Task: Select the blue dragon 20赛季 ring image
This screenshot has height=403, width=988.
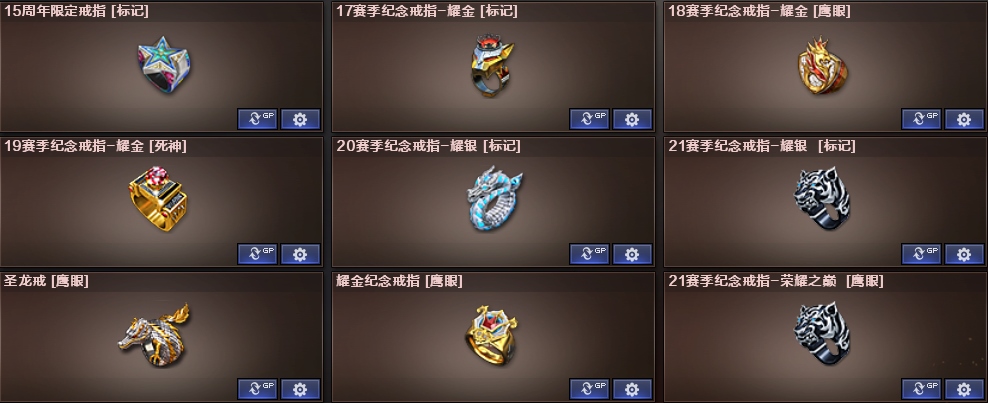Action: (x=495, y=198)
